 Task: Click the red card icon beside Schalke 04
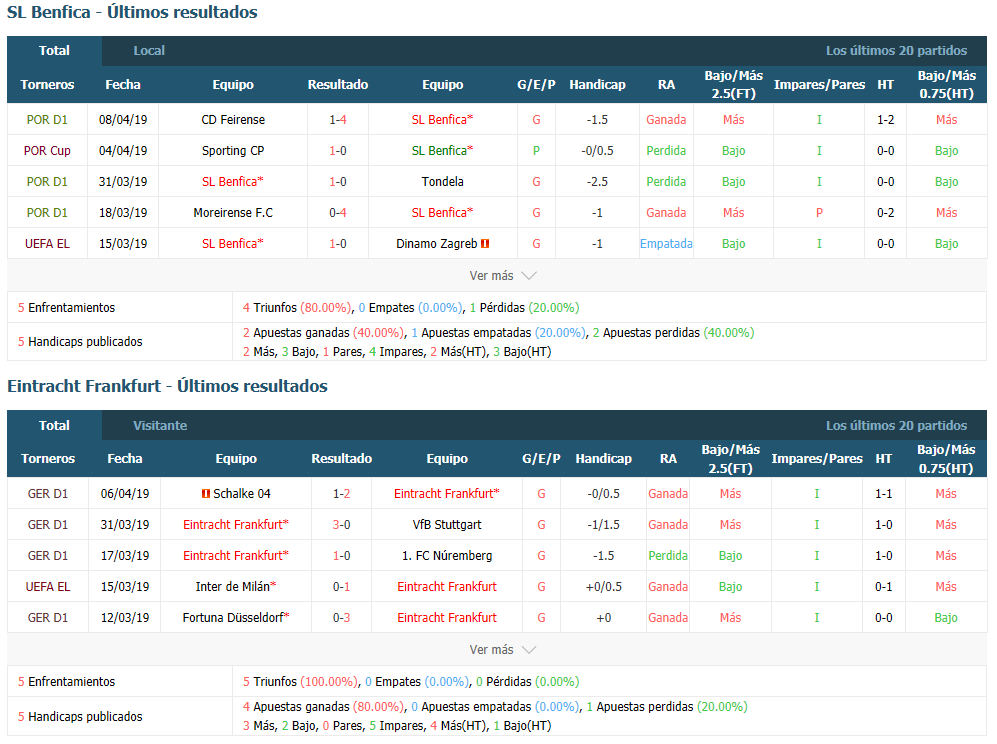pos(205,493)
